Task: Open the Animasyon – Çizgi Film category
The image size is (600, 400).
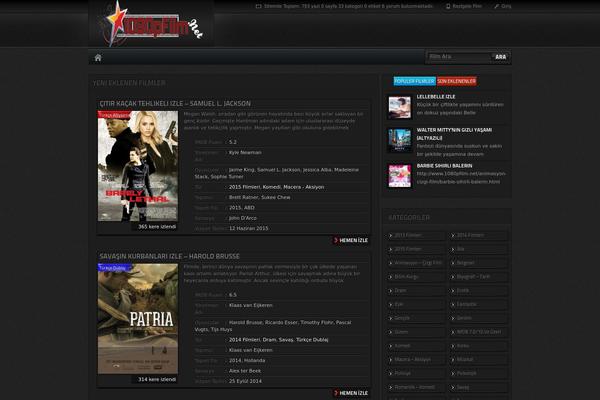Action: click(416, 263)
